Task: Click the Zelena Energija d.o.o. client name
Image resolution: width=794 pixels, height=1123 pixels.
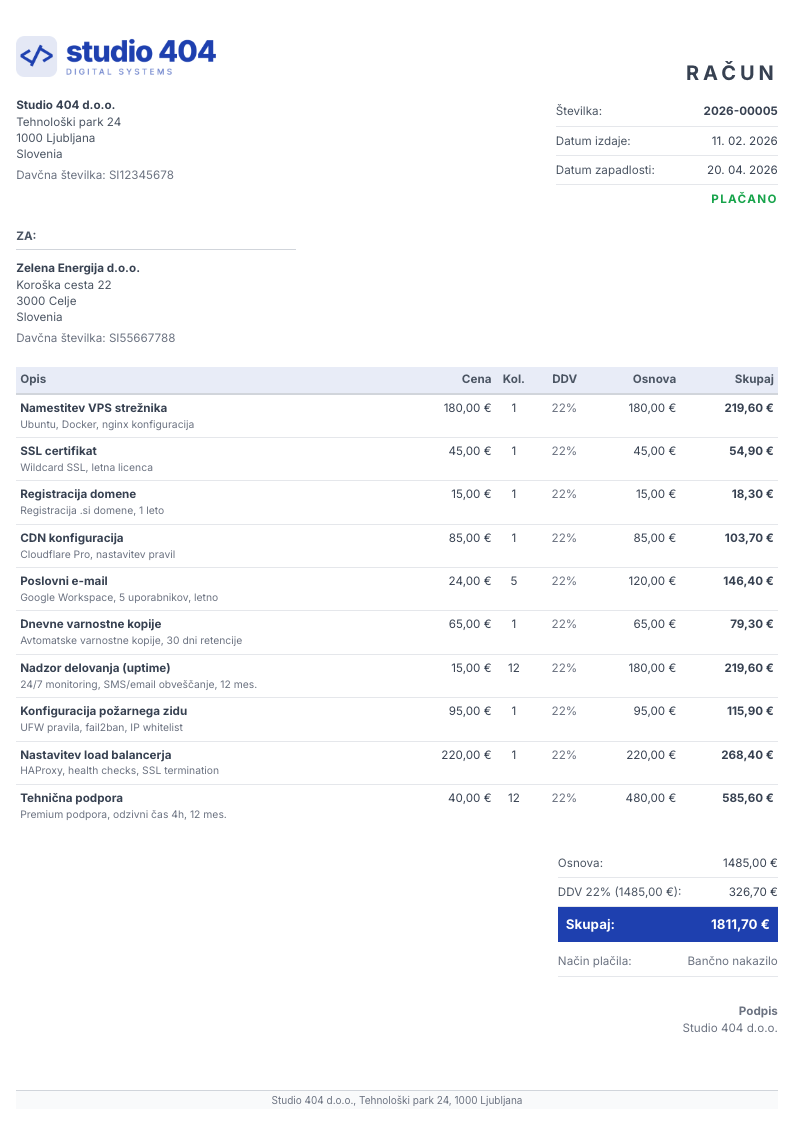Action: coord(78,268)
